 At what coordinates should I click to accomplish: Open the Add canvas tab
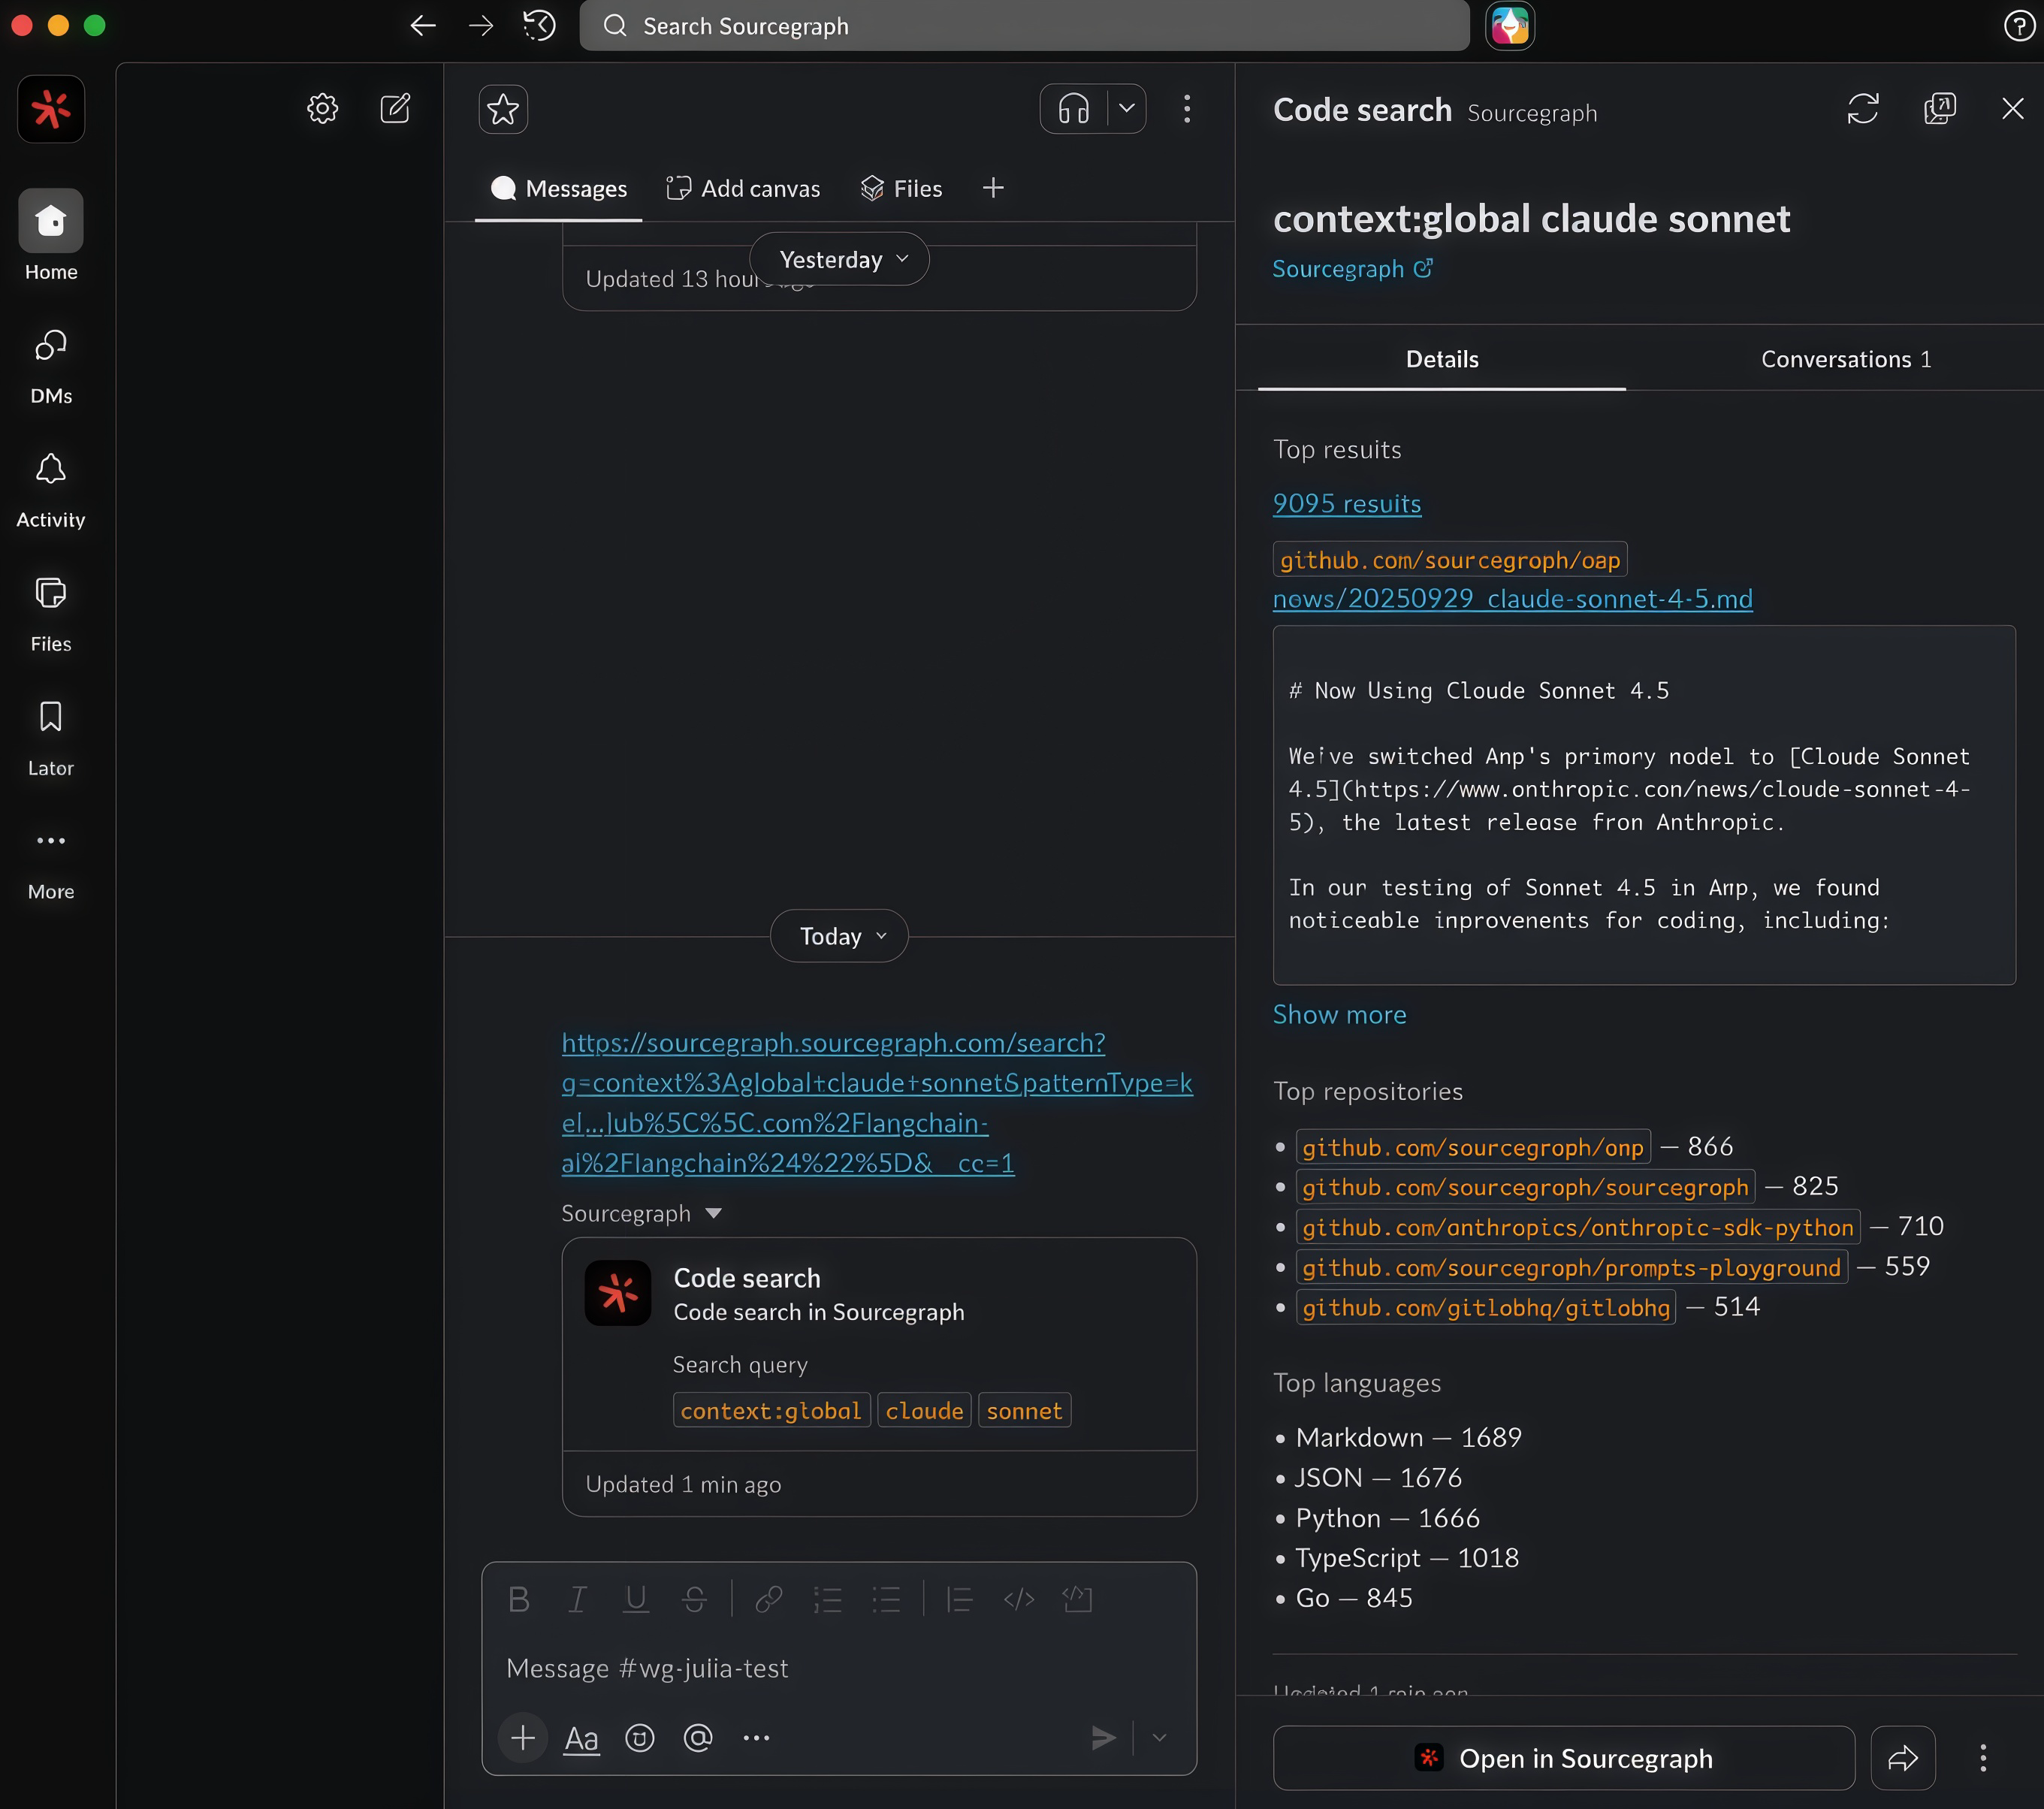point(743,187)
